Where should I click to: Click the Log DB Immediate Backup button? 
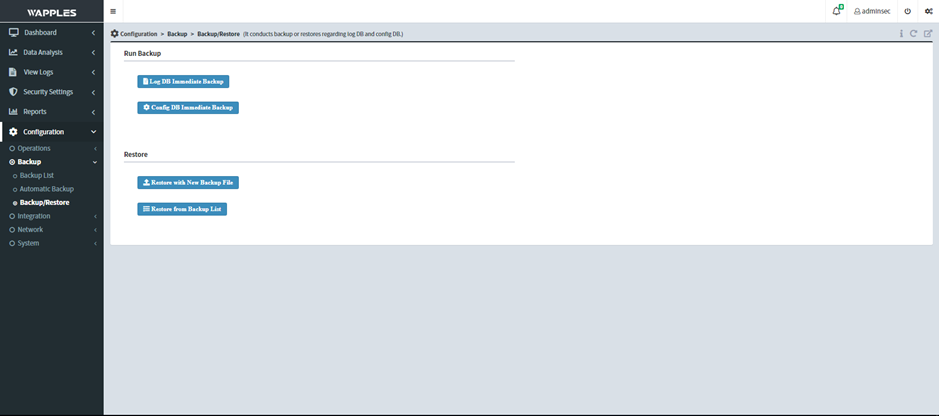tap(183, 81)
